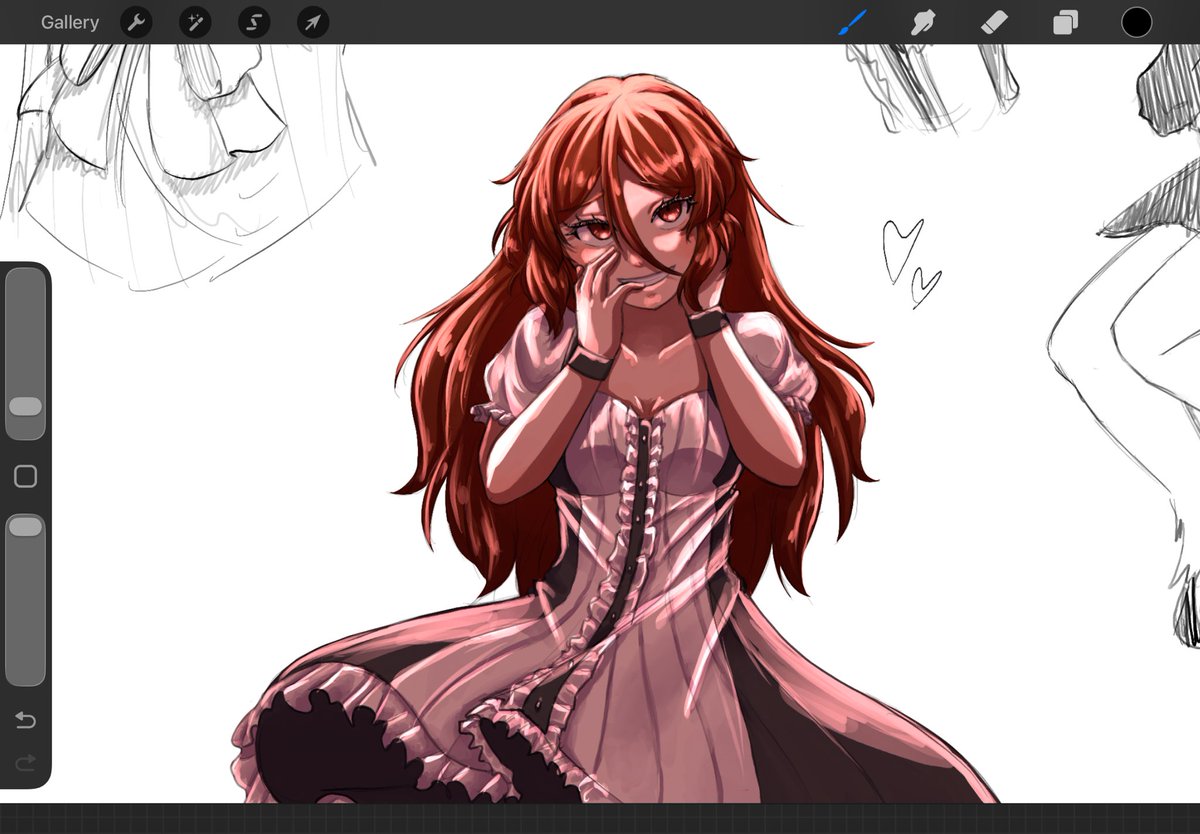Select the Smudge finger tool

click(923, 22)
